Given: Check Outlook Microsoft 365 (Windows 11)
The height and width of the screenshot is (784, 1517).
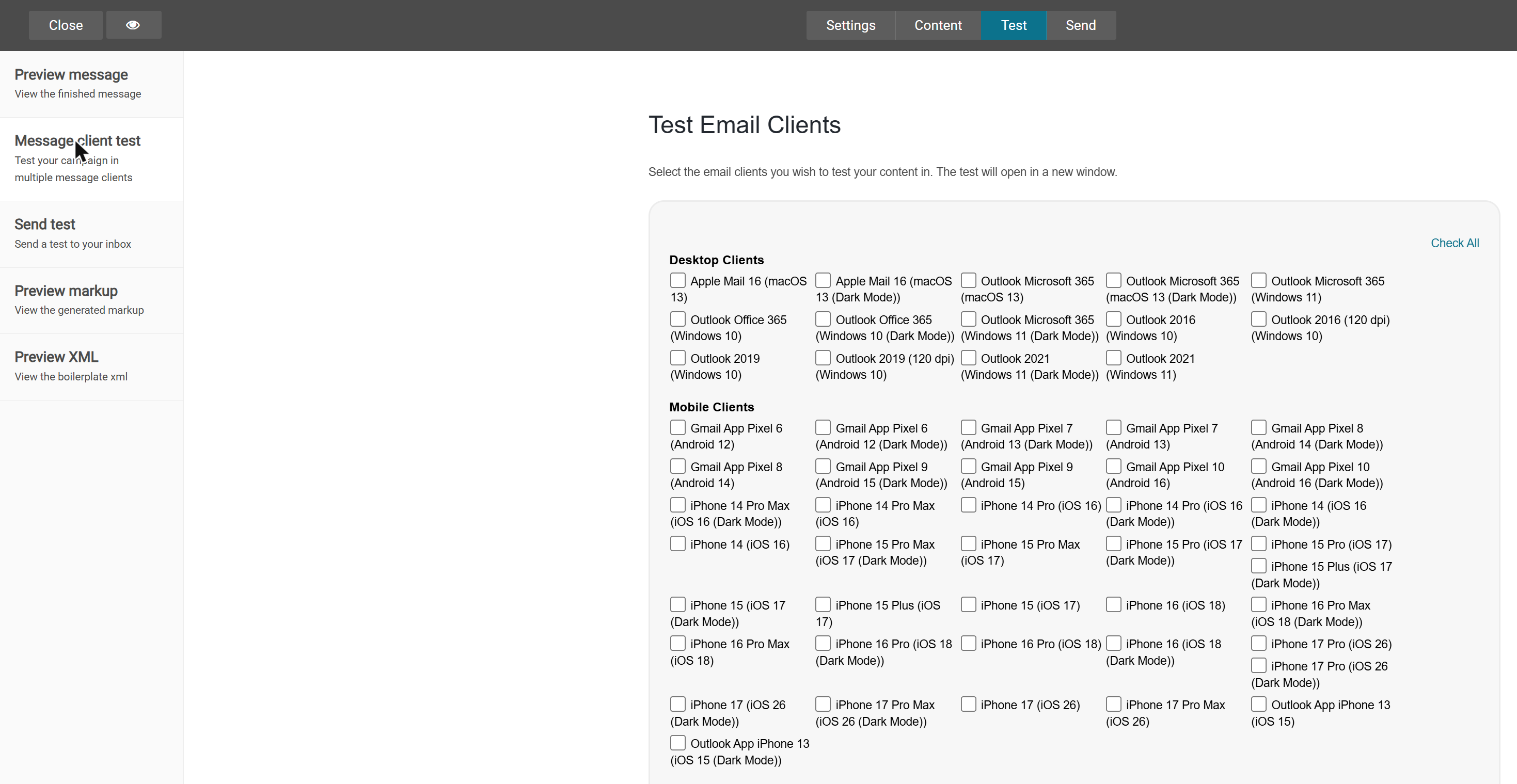Looking at the screenshot, I should [1259, 281].
